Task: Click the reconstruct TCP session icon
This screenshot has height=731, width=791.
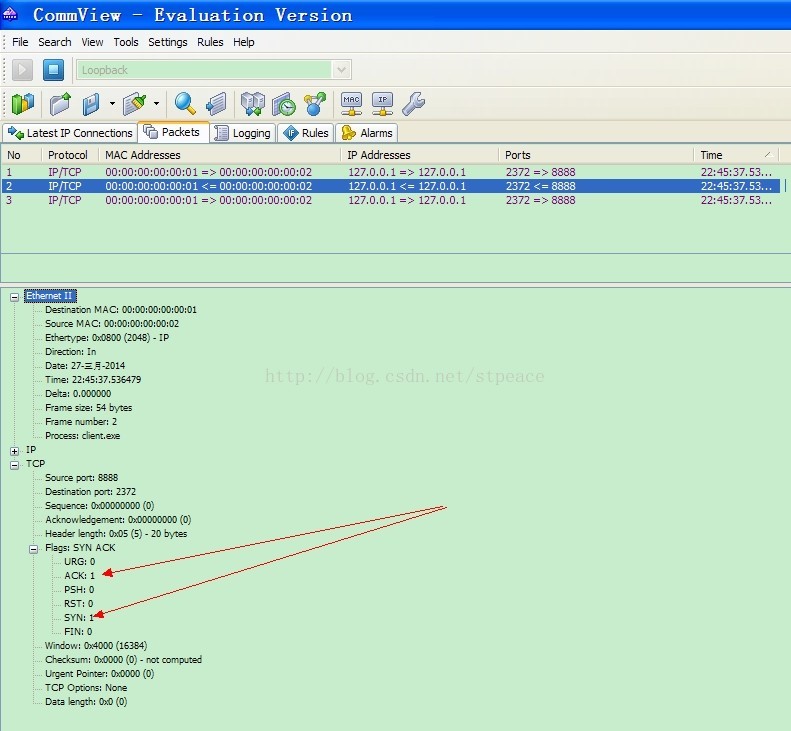Action: (x=253, y=104)
